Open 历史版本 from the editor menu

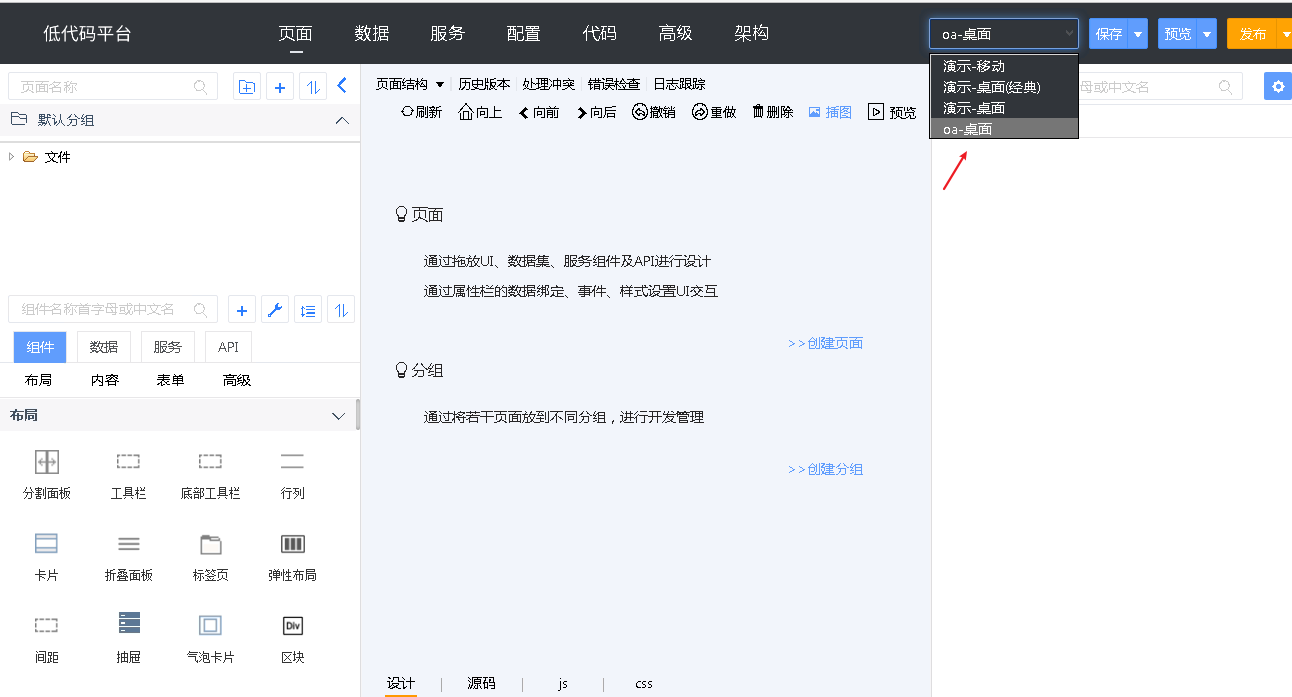point(484,84)
